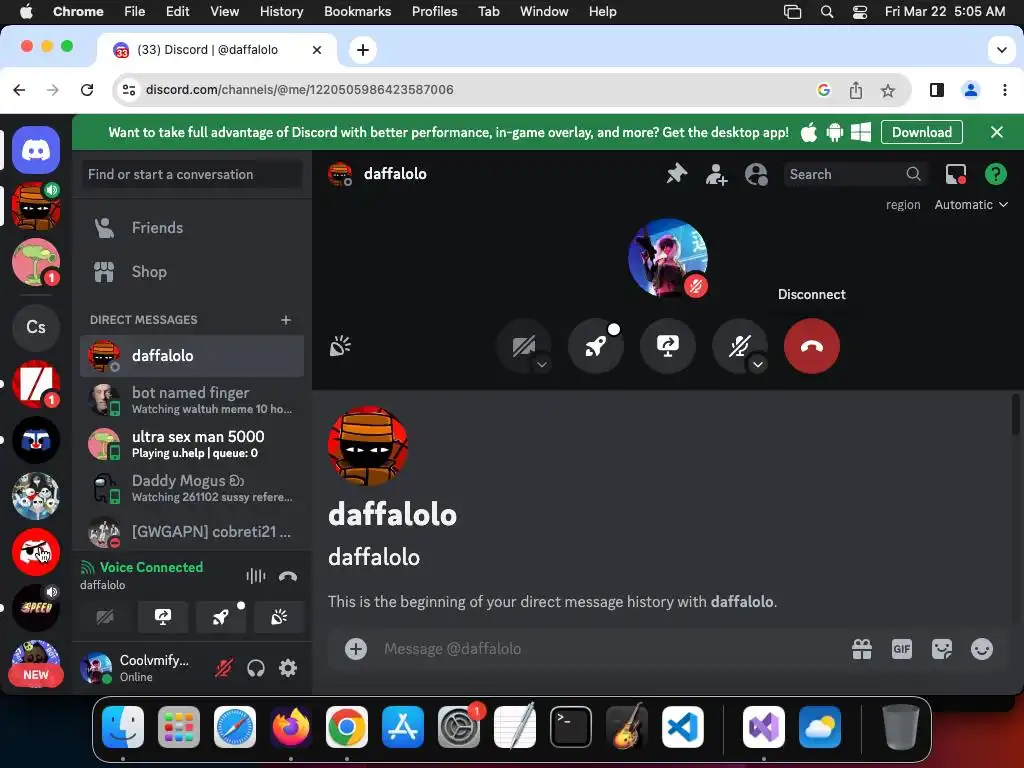1024x768 pixels.
Task: Add friends to DM icon
Action: pyautogui.click(x=716, y=174)
